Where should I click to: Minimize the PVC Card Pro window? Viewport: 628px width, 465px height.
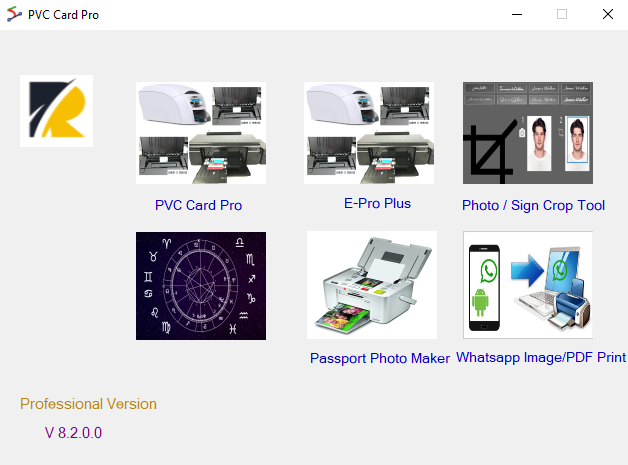517,14
